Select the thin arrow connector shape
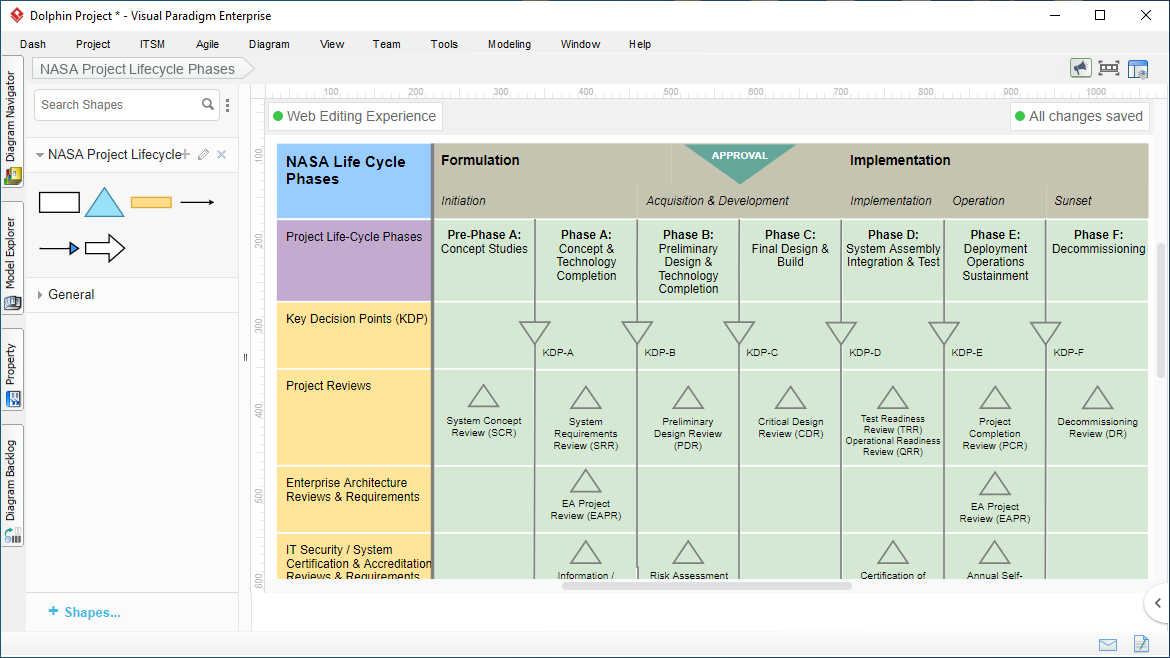 coord(198,202)
